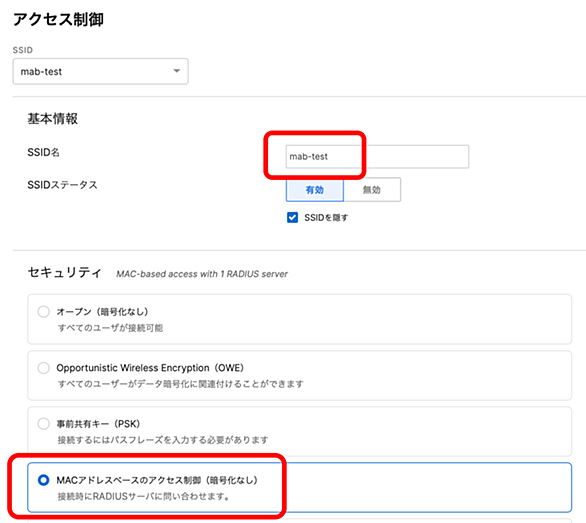
Task: Select the MACアドレスベースのアクセス制御 radio button
Action: pos(43,480)
